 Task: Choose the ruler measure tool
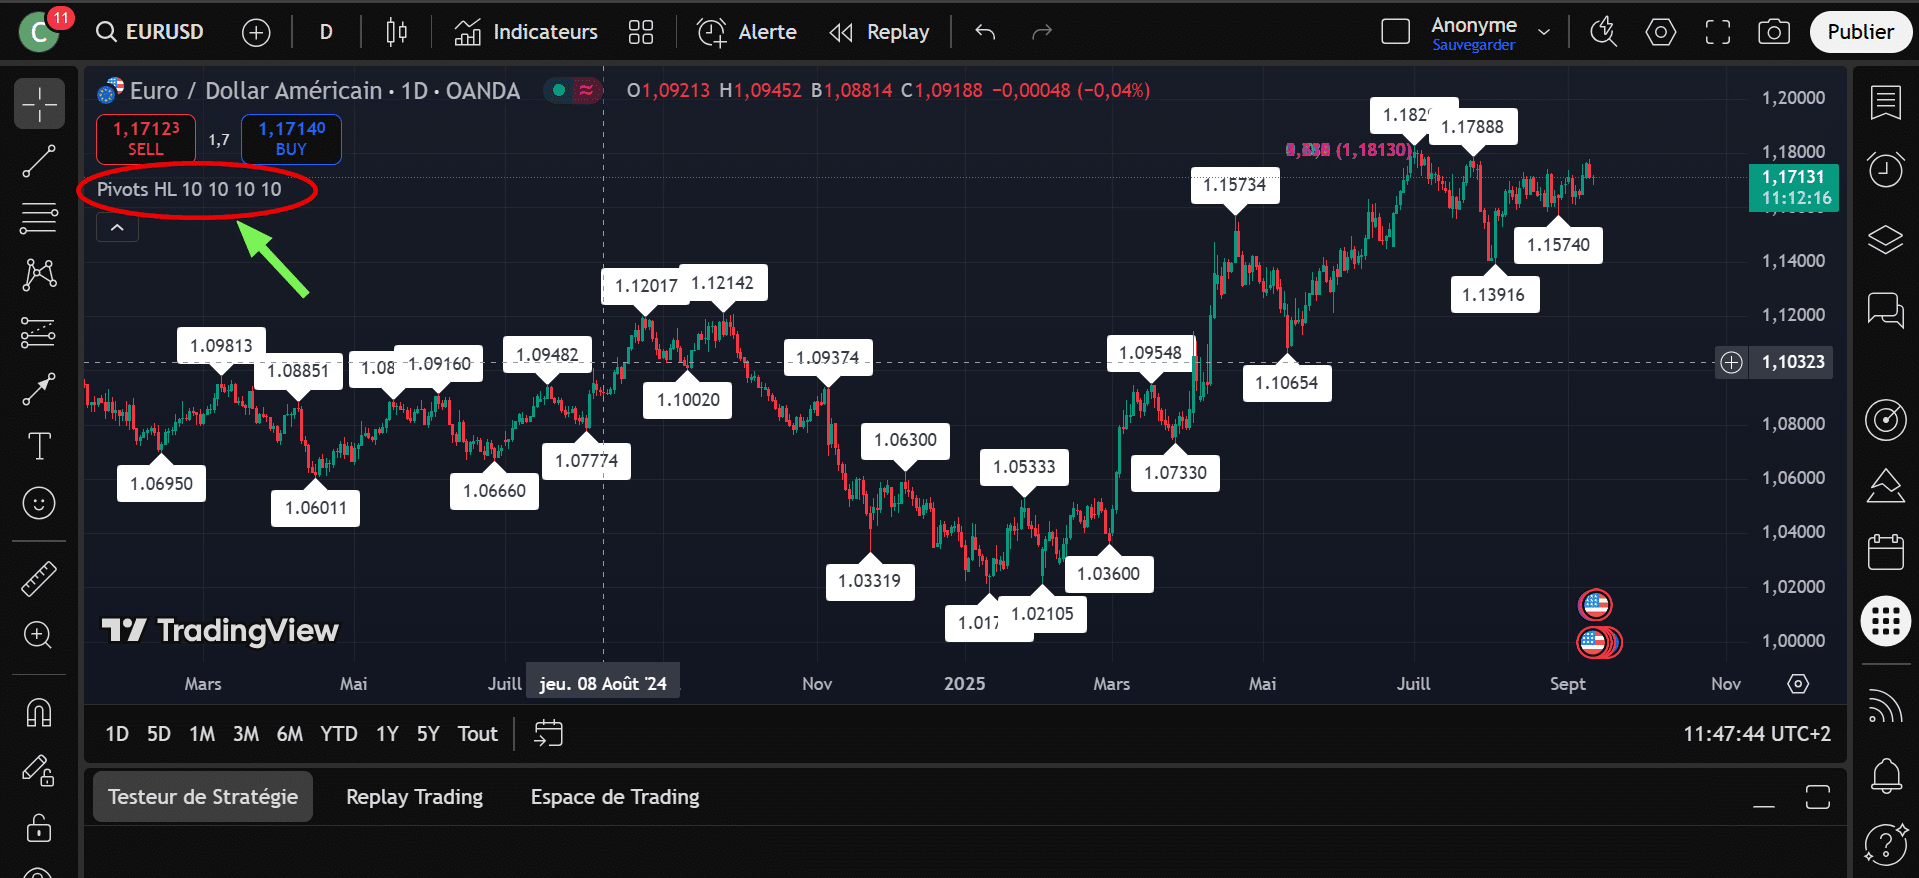(39, 578)
